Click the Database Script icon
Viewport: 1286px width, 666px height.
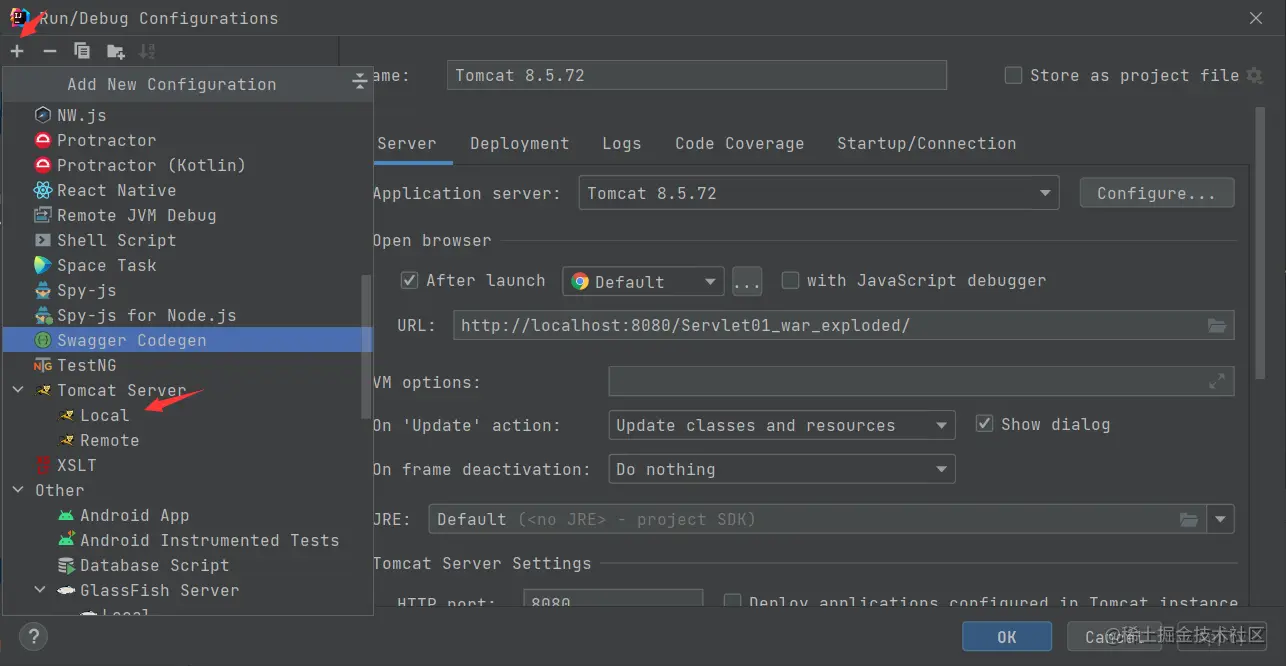(66, 565)
